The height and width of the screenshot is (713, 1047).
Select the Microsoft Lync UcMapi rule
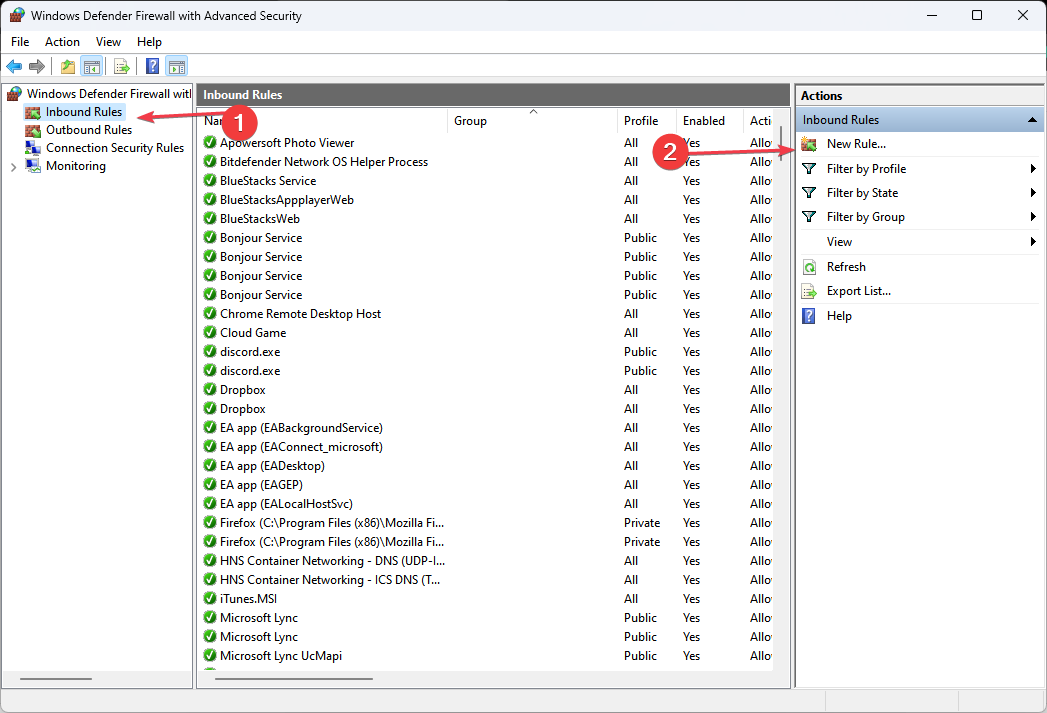[281, 656]
